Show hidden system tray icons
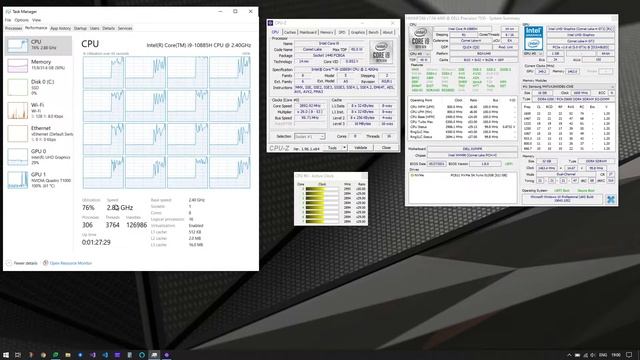Screen dimensions: 640x360 569,355
